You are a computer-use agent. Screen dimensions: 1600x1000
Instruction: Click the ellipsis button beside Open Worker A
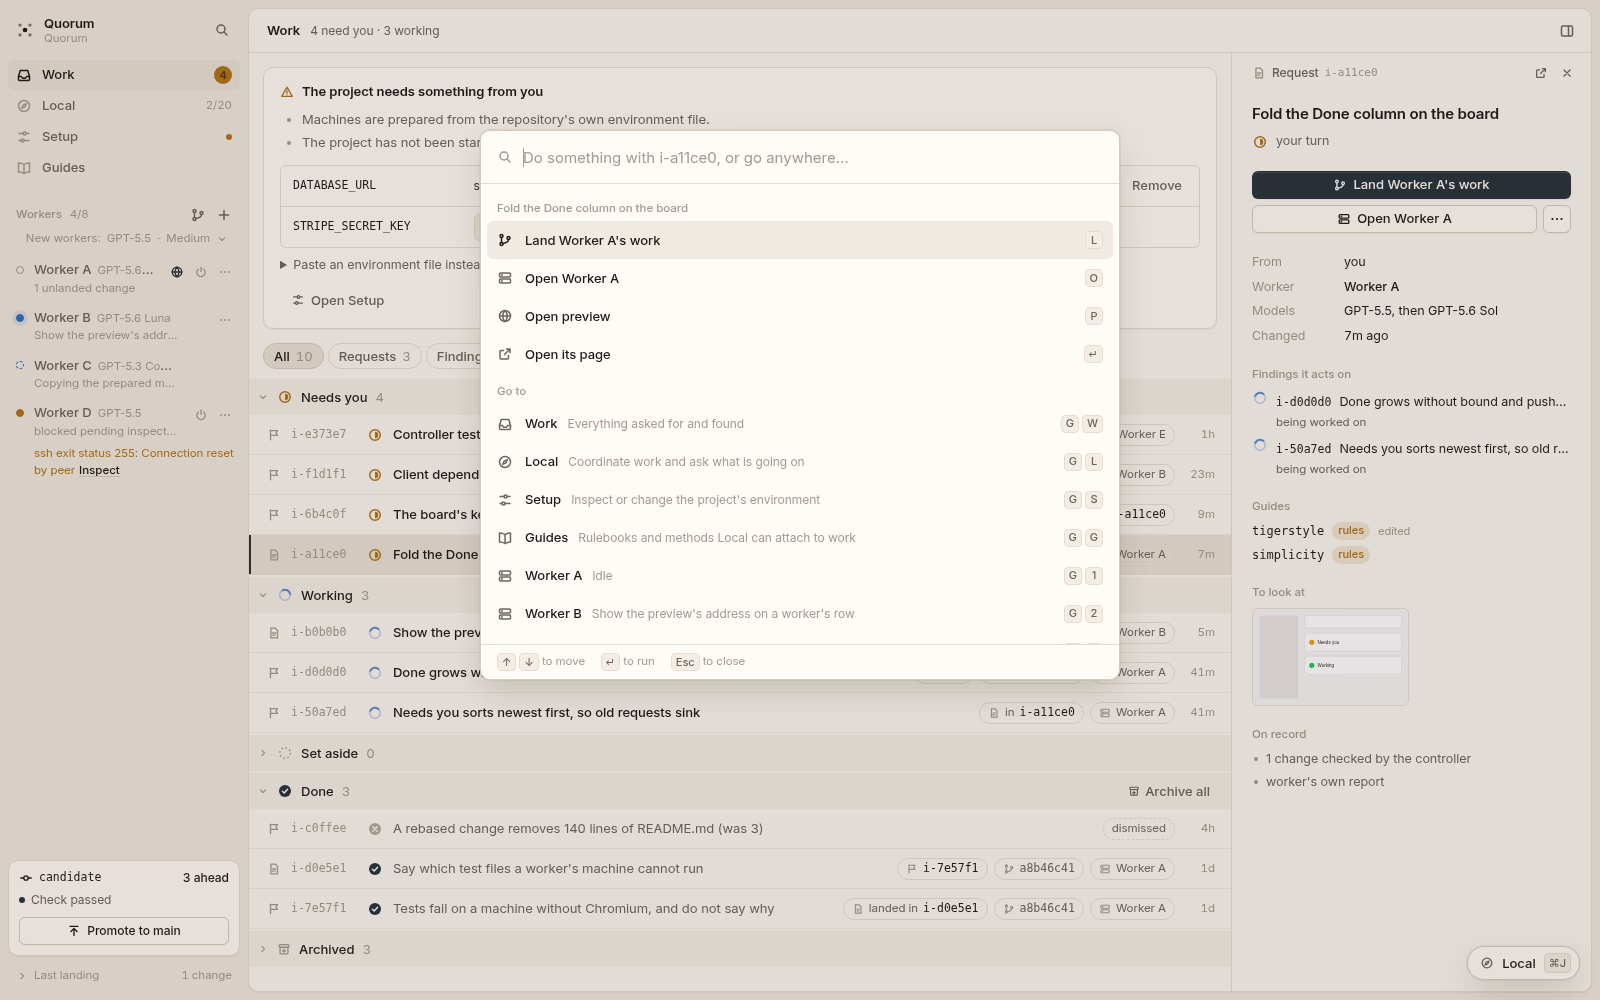coord(1557,219)
